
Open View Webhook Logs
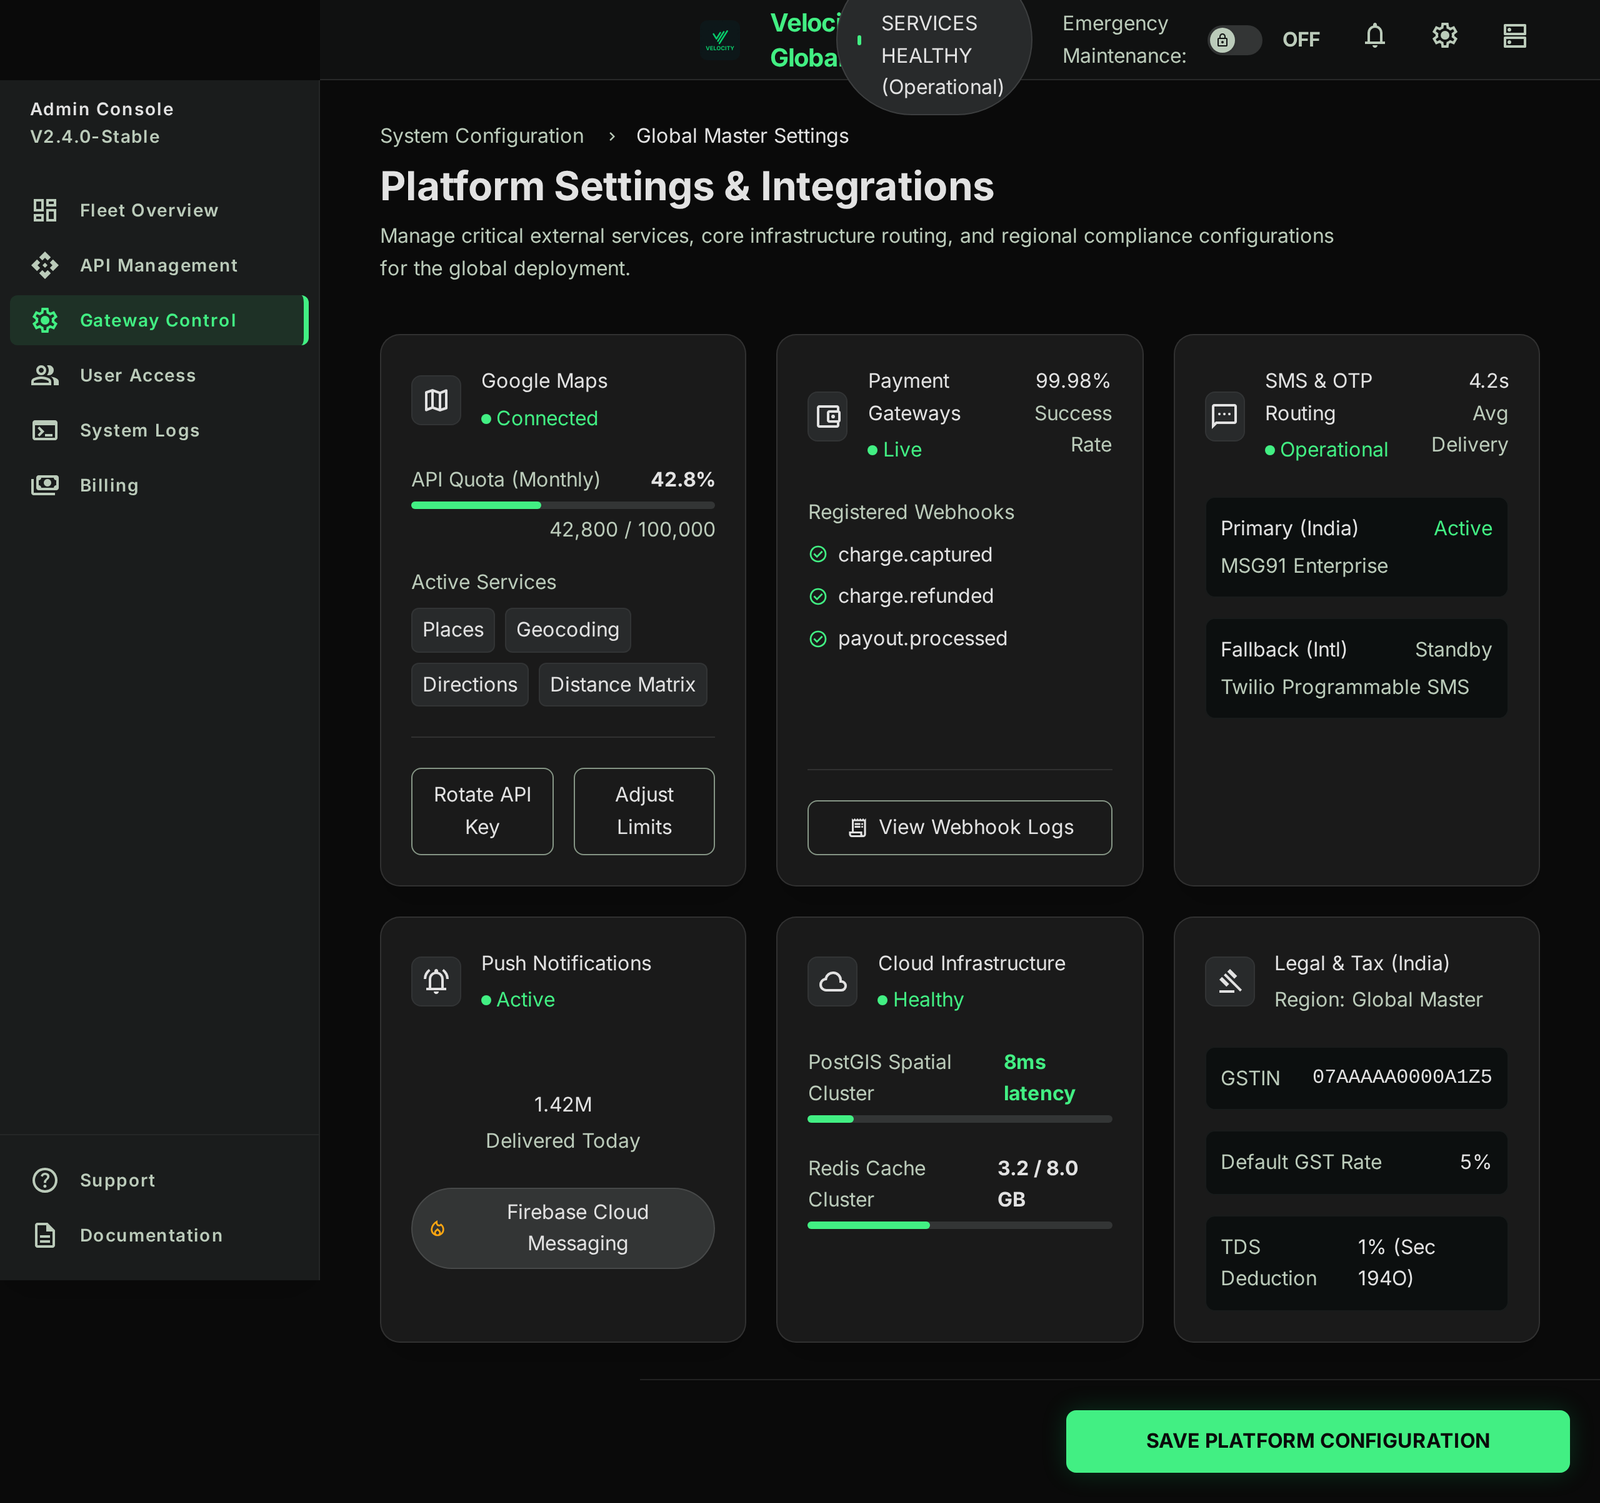tap(960, 827)
